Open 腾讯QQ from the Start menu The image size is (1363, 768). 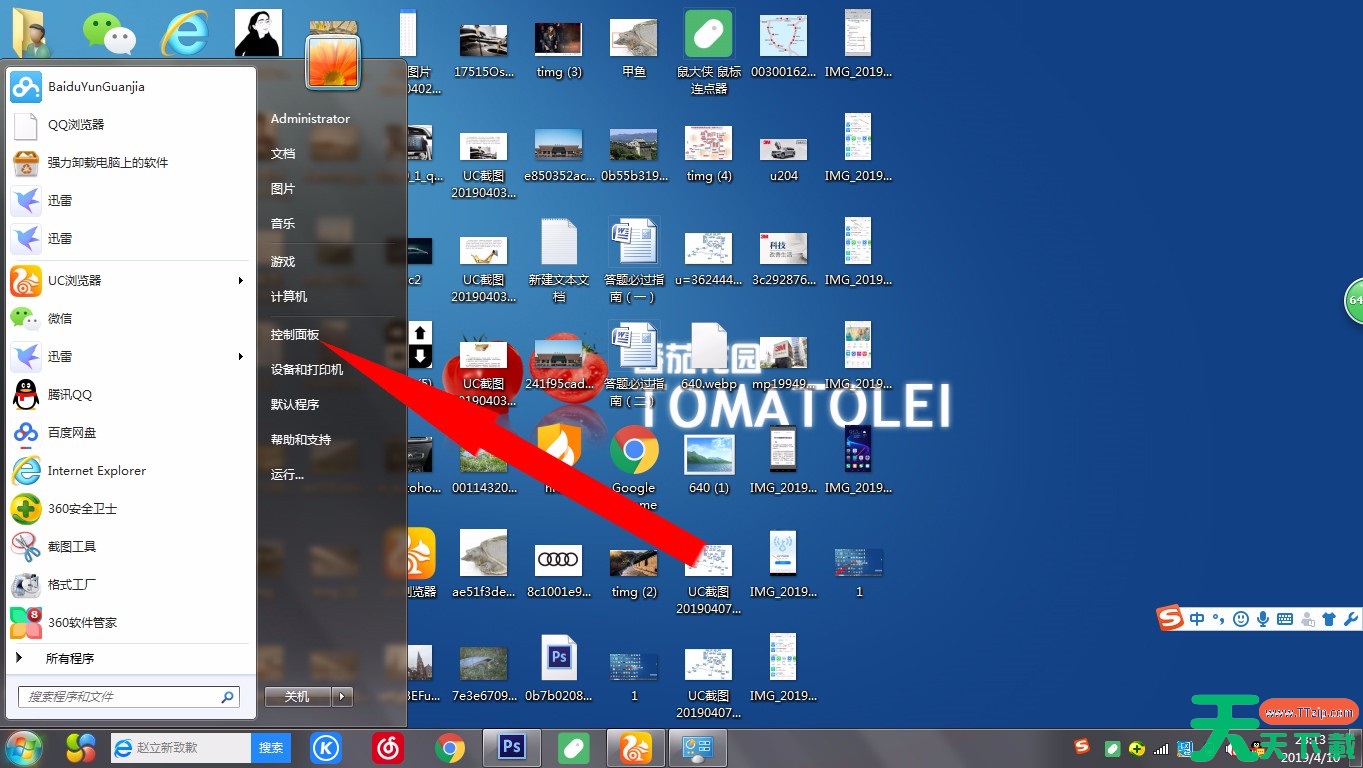coord(70,394)
